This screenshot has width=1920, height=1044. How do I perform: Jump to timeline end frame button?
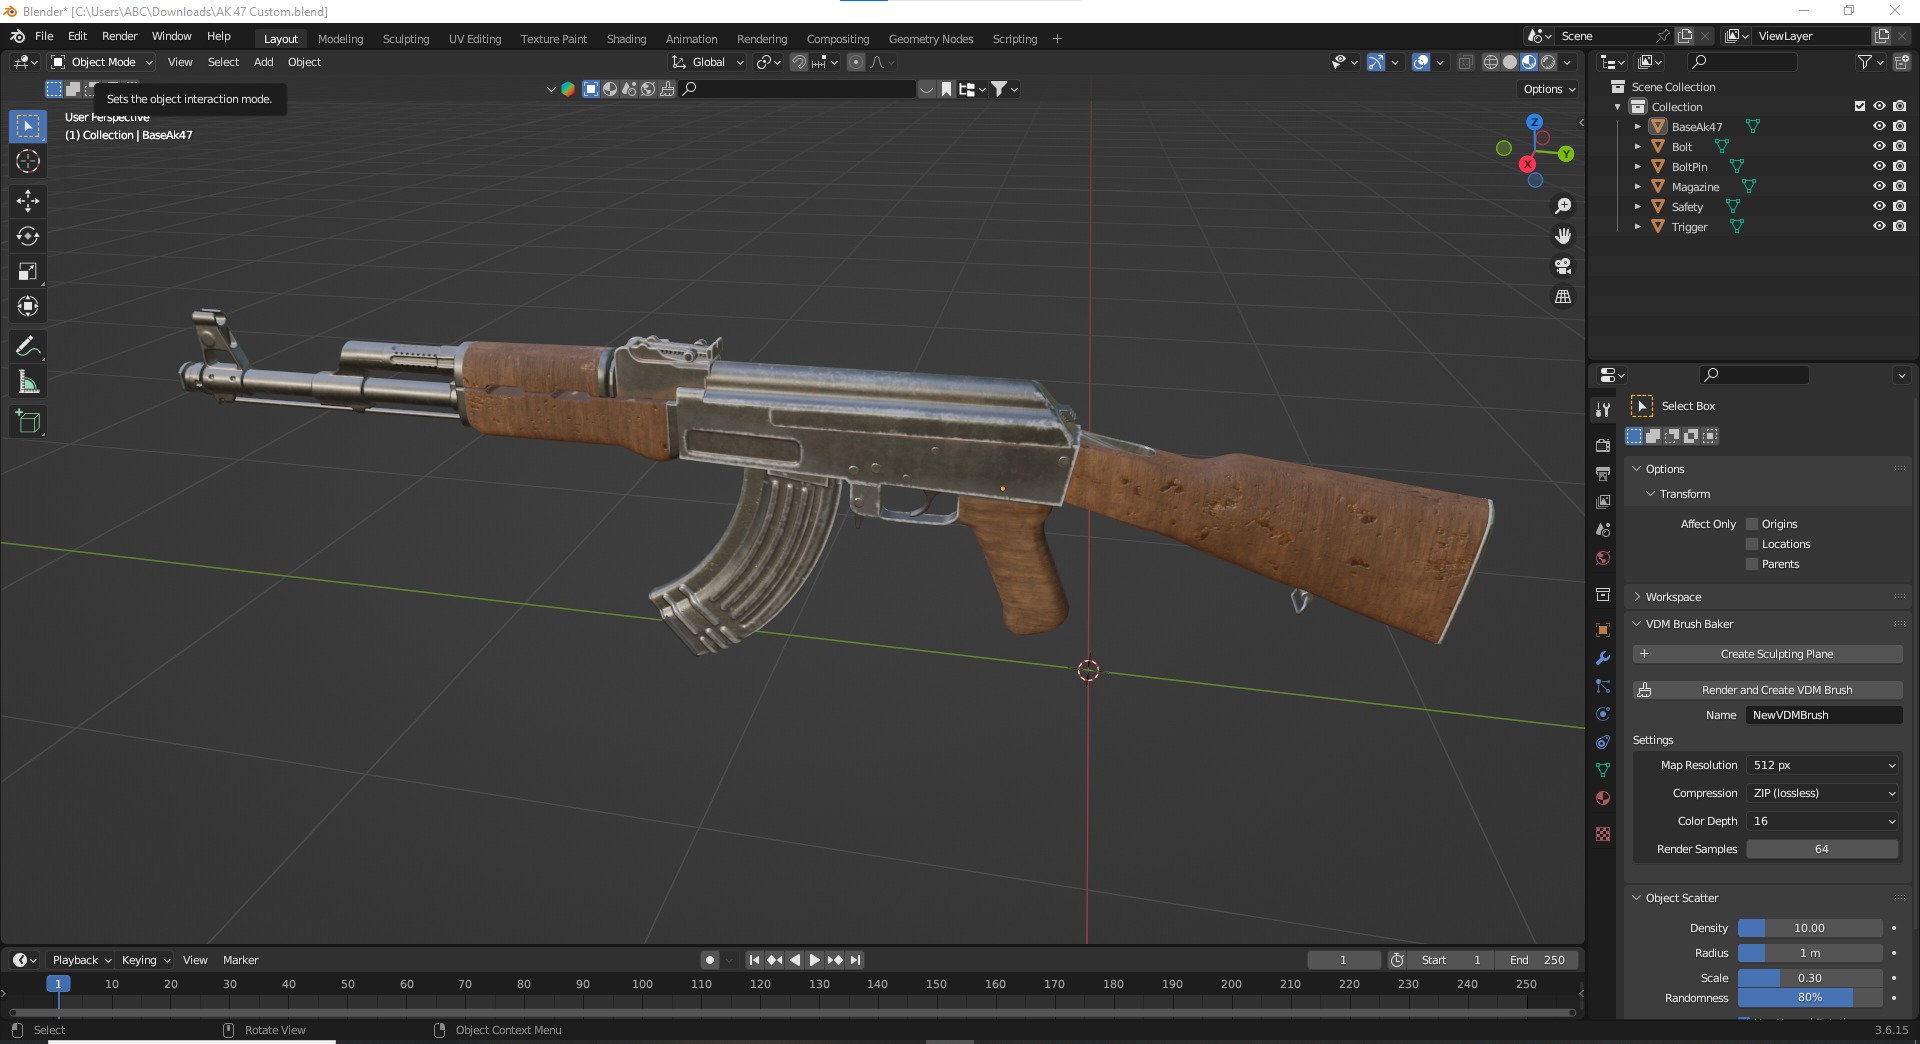[855, 960]
